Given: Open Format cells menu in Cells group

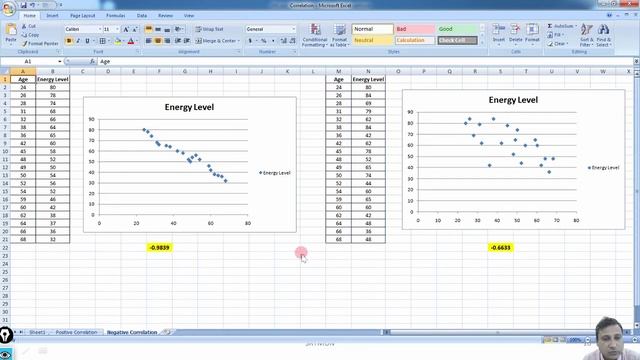Looking at the screenshot, I should click(x=532, y=34).
